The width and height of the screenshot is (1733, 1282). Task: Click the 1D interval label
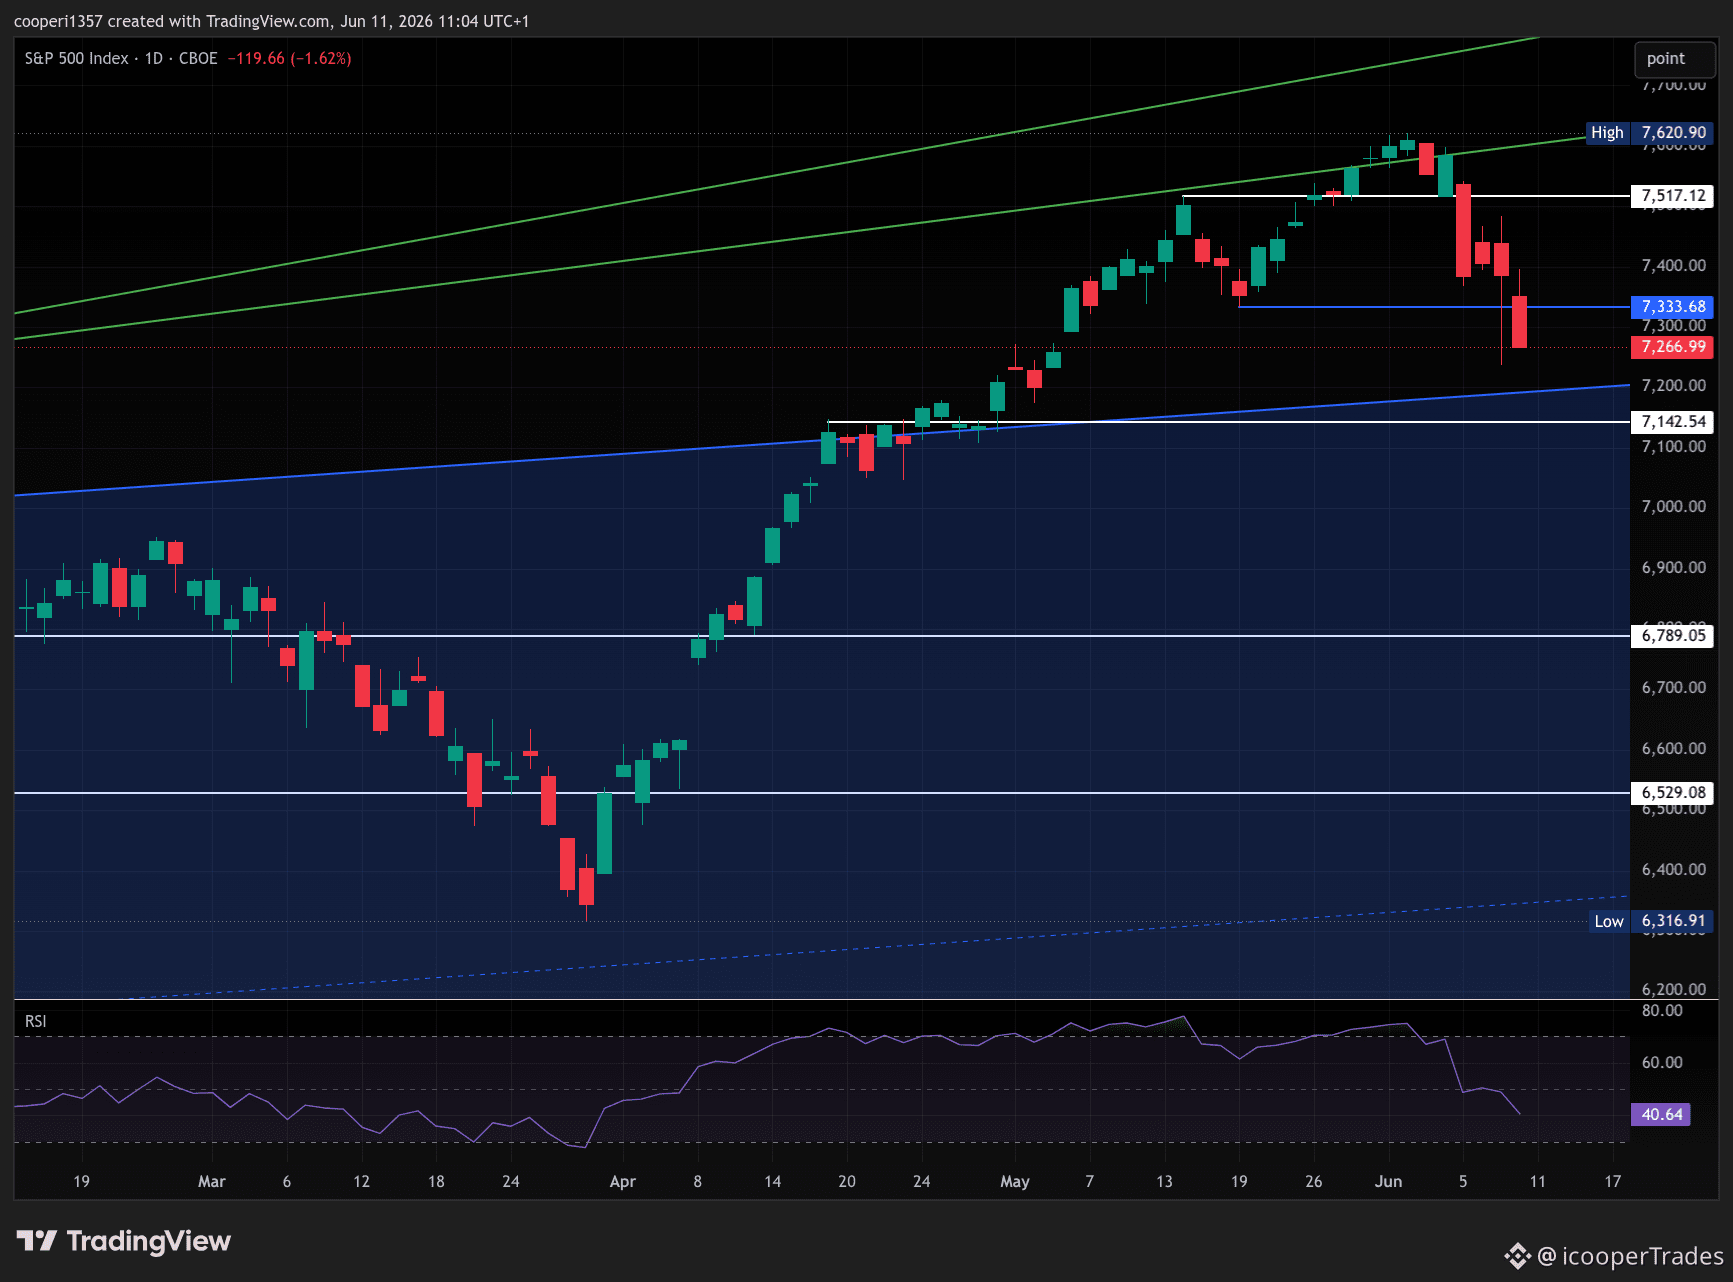(154, 58)
